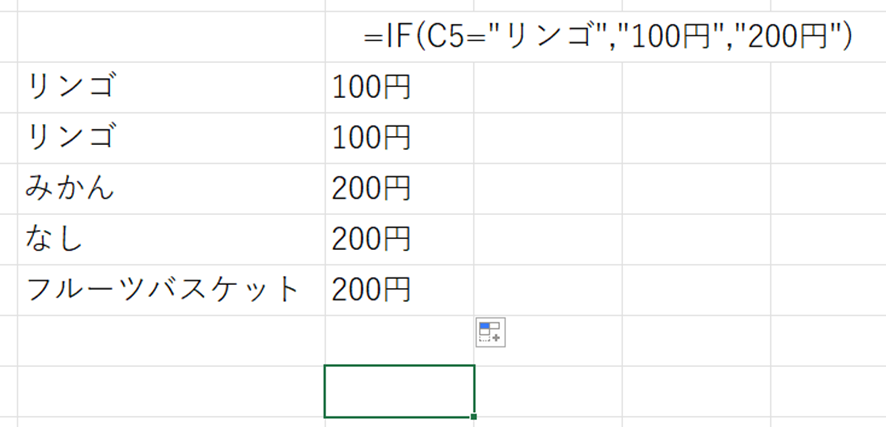The width and height of the screenshot is (886, 427).
Task: Select the empty cell right of みかん's 200円
Action: point(547,188)
